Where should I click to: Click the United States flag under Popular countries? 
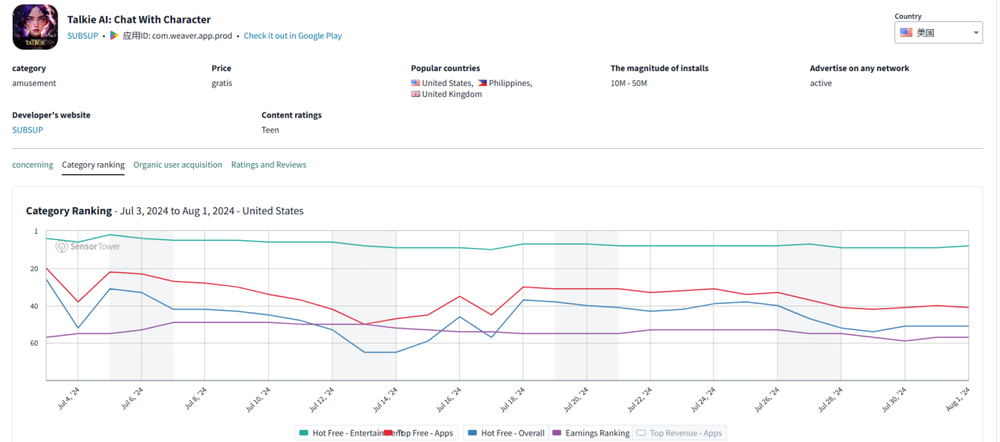pyautogui.click(x=415, y=83)
